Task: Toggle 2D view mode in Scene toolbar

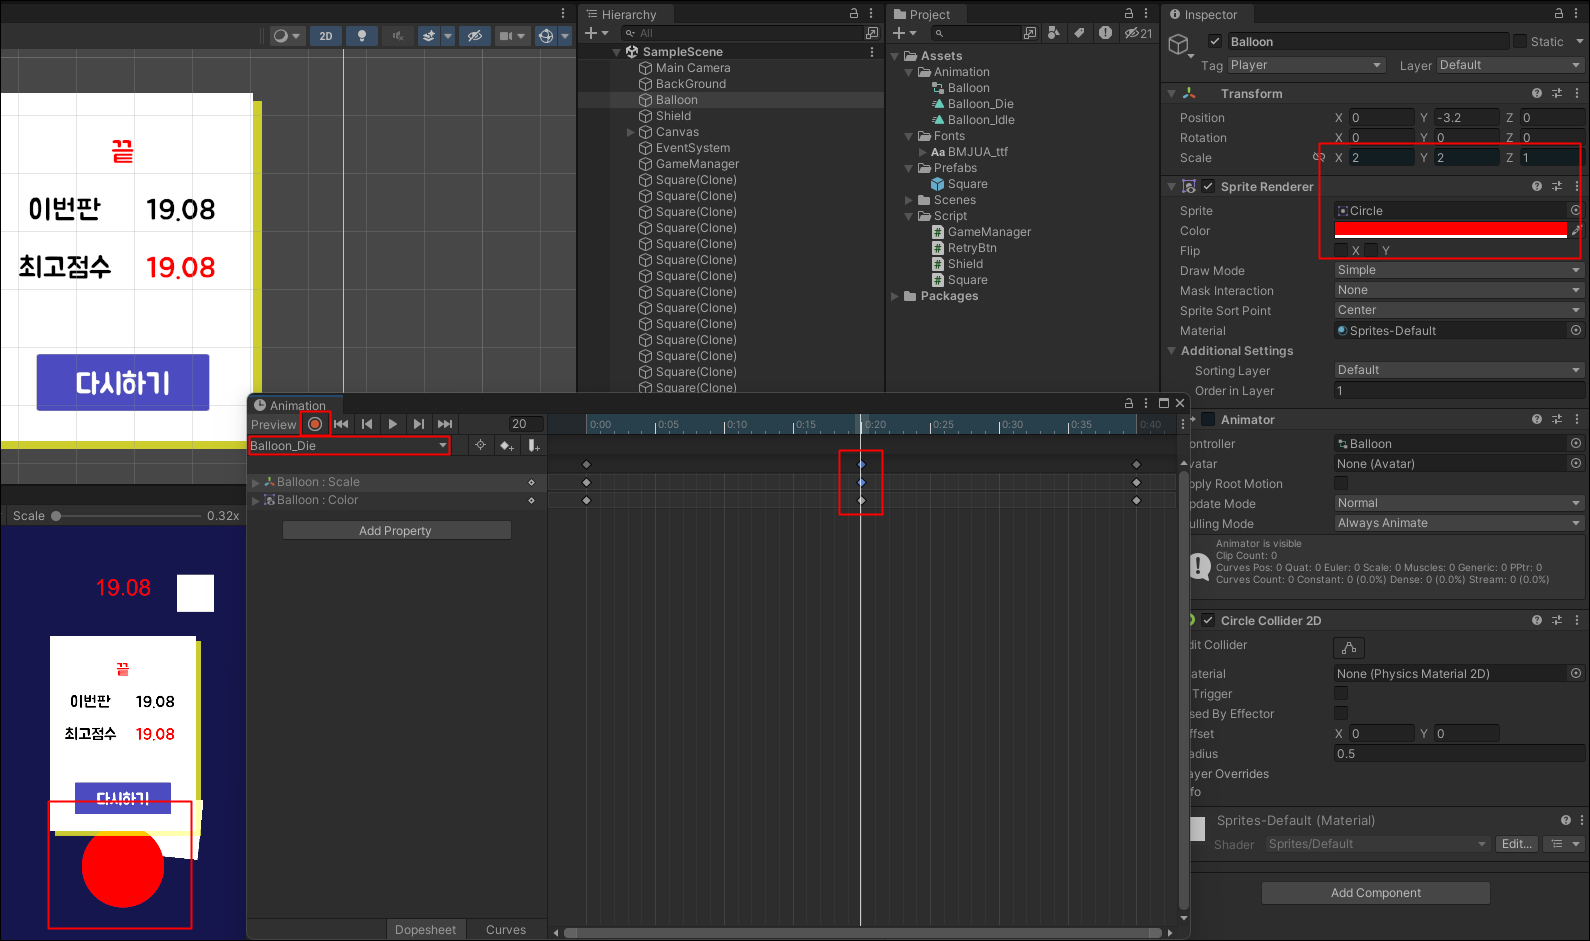Action: point(326,36)
